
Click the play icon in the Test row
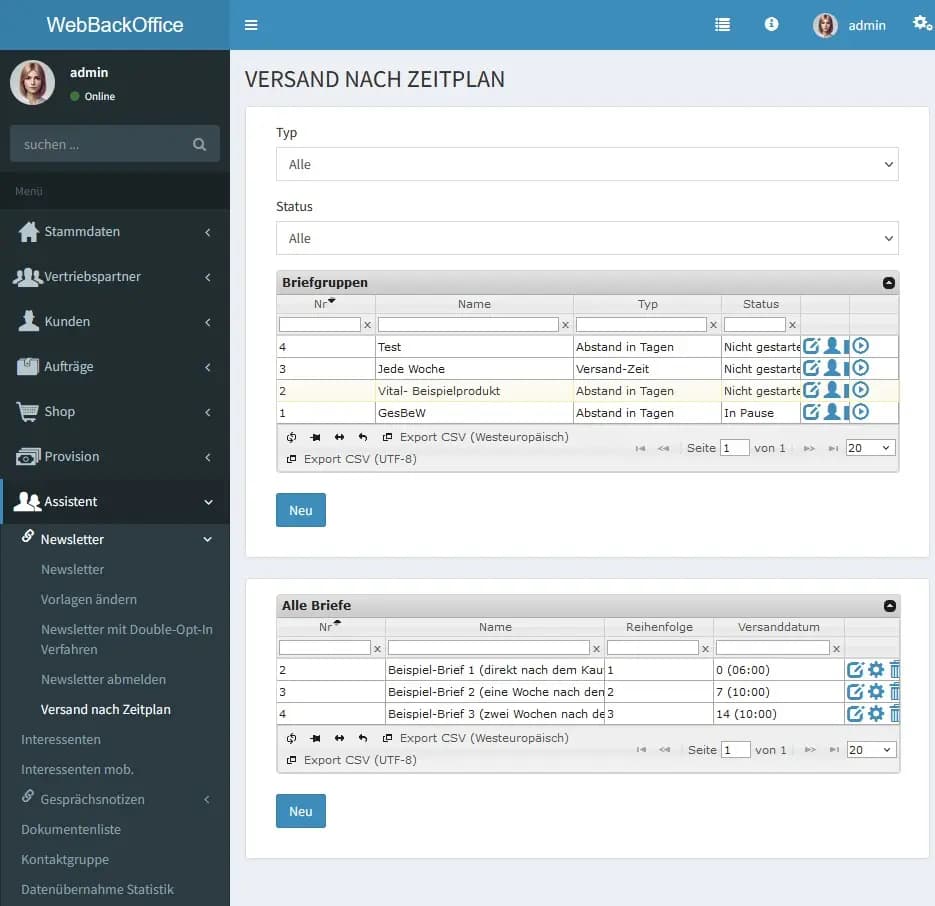860,346
